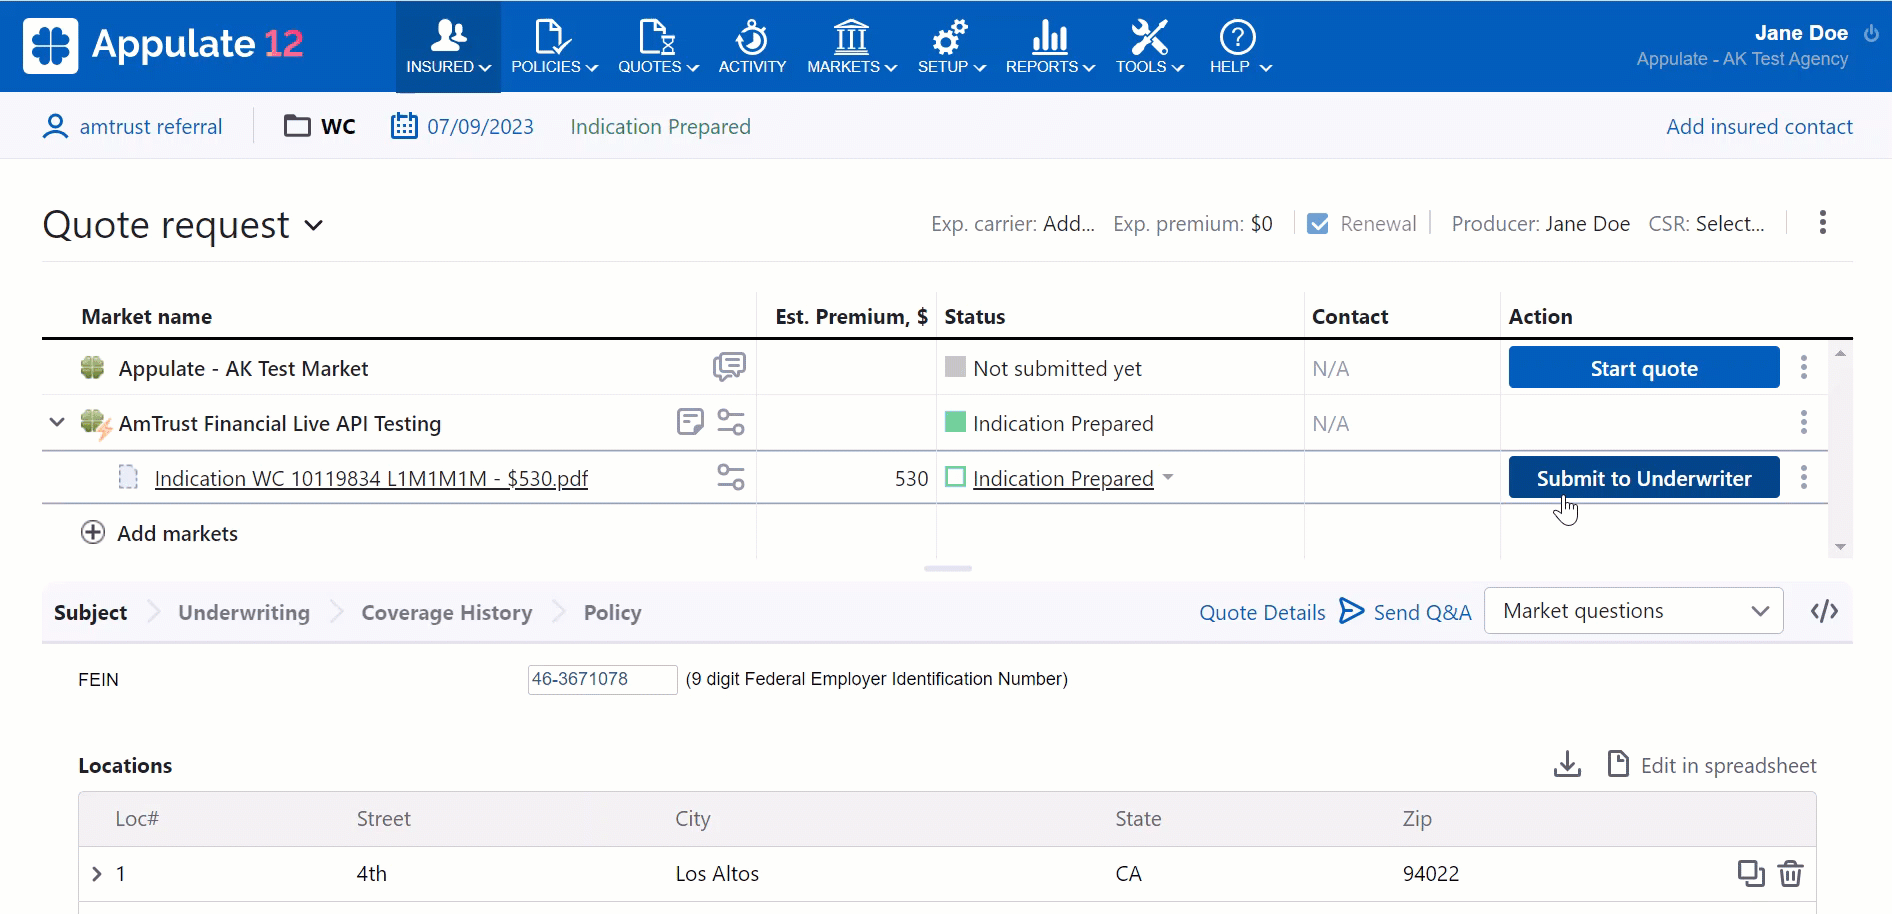The height and width of the screenshot is (914, 1892).
Task: Click the WC folder icon
Action: 297,126
